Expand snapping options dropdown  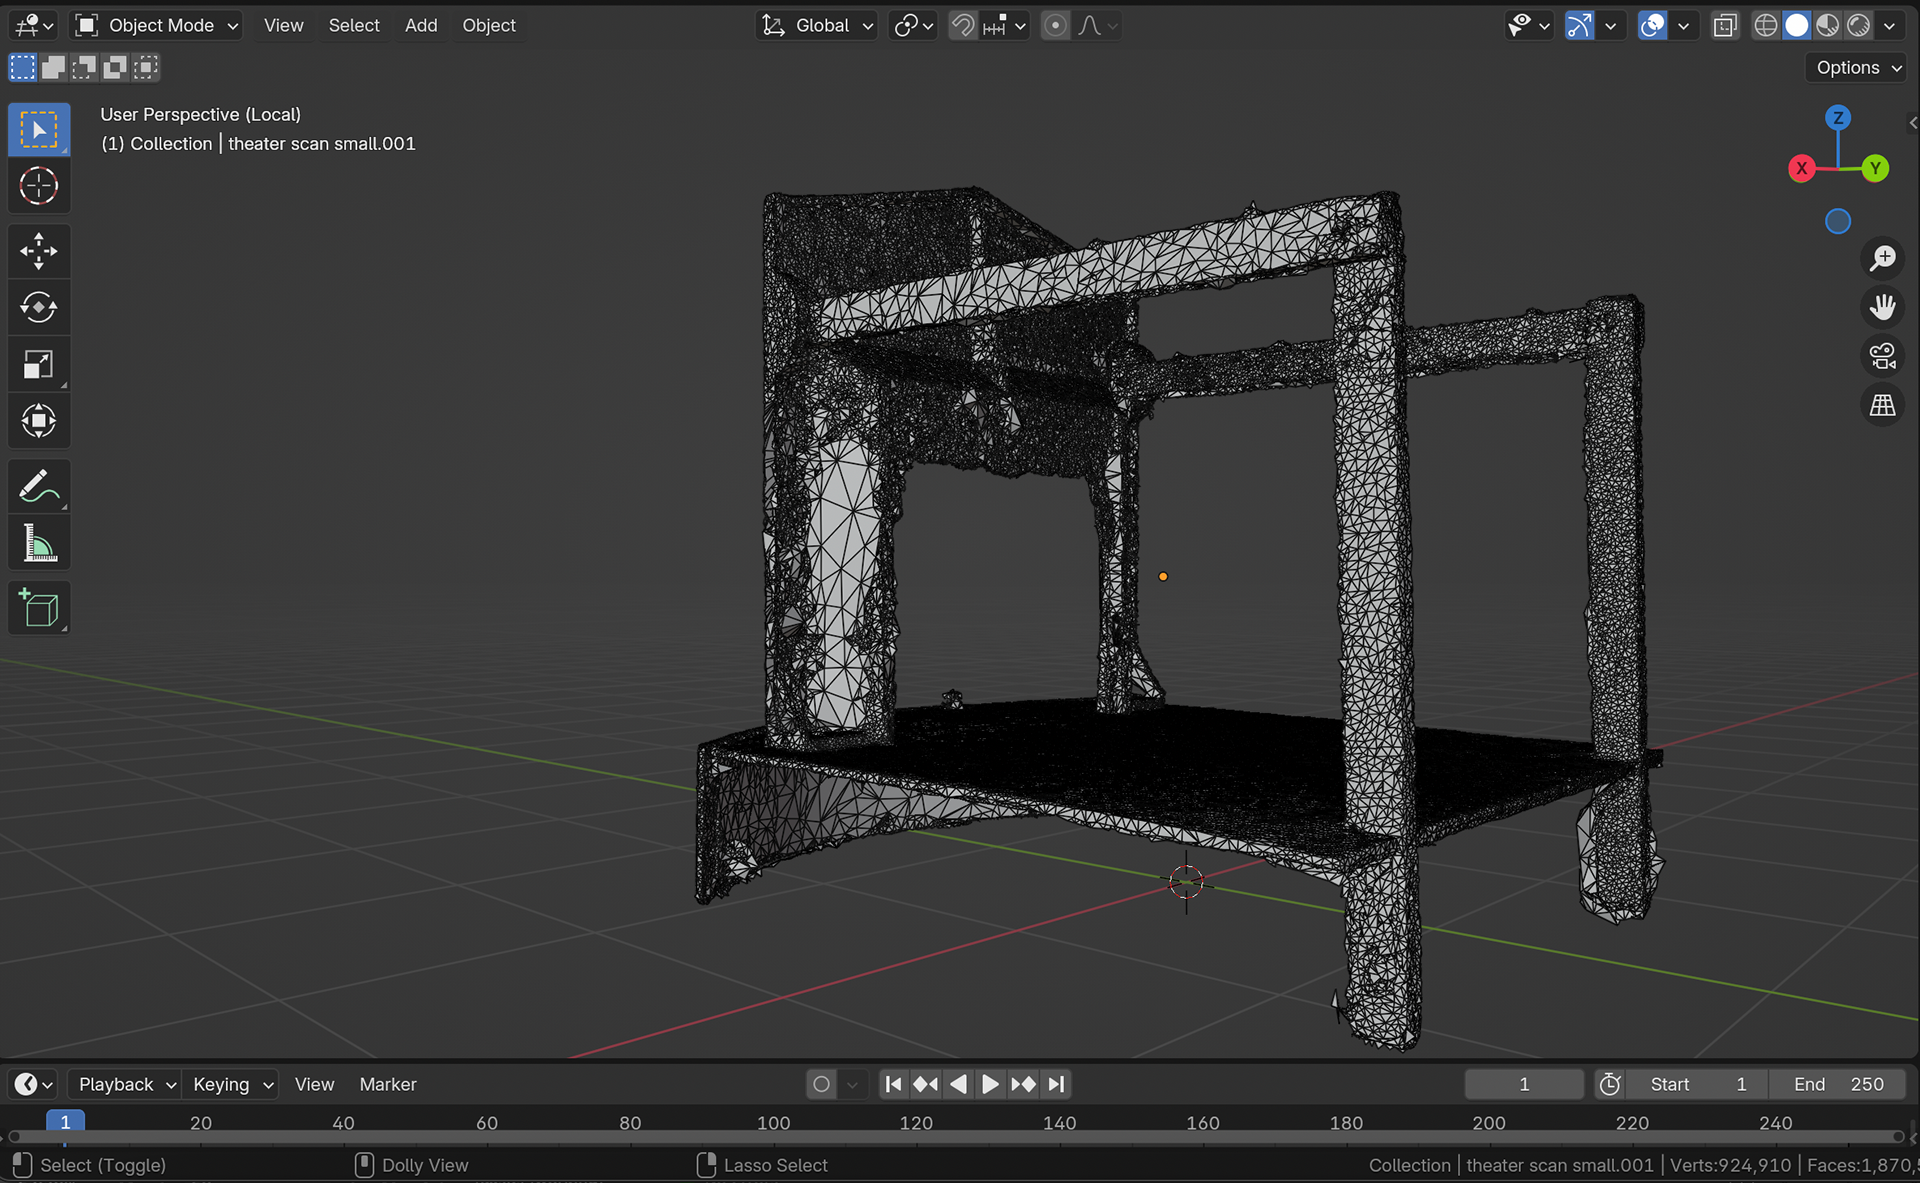pyautogui.click(x=1005, y=25)
